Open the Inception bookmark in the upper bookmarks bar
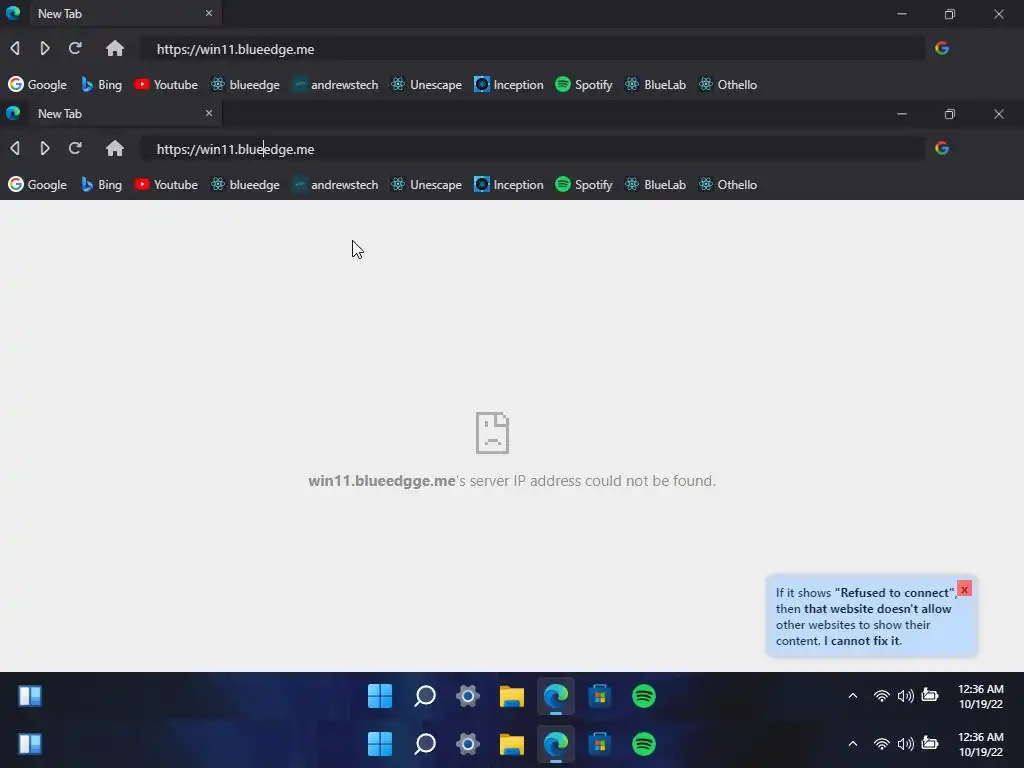This screenshot has width=1024, height=768. tap(509, 84)
